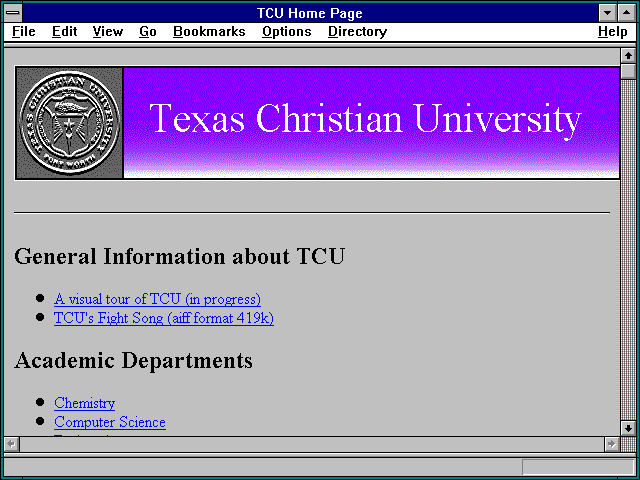This screenshot has width=640, height=480.
Task: Open the Chemistry department link
Action: click(x=84, y=403)
